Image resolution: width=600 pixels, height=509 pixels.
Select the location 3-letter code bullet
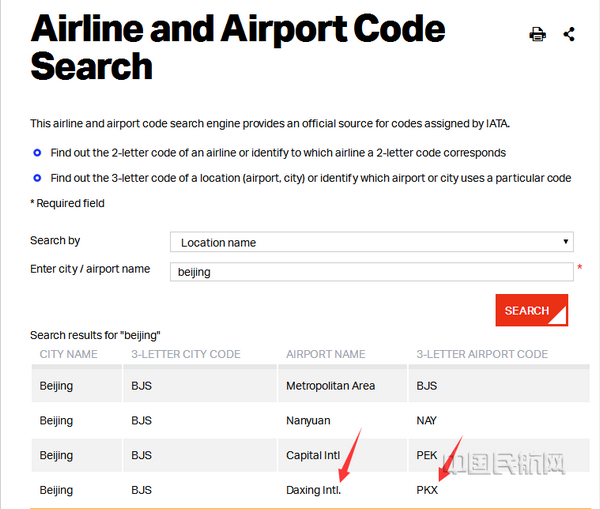coord(37,178)
